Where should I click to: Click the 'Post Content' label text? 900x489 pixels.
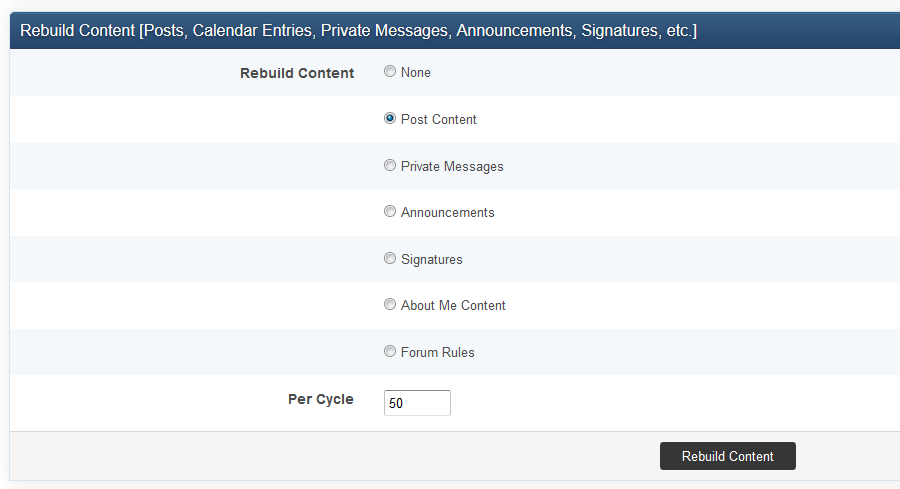point(439,120)
